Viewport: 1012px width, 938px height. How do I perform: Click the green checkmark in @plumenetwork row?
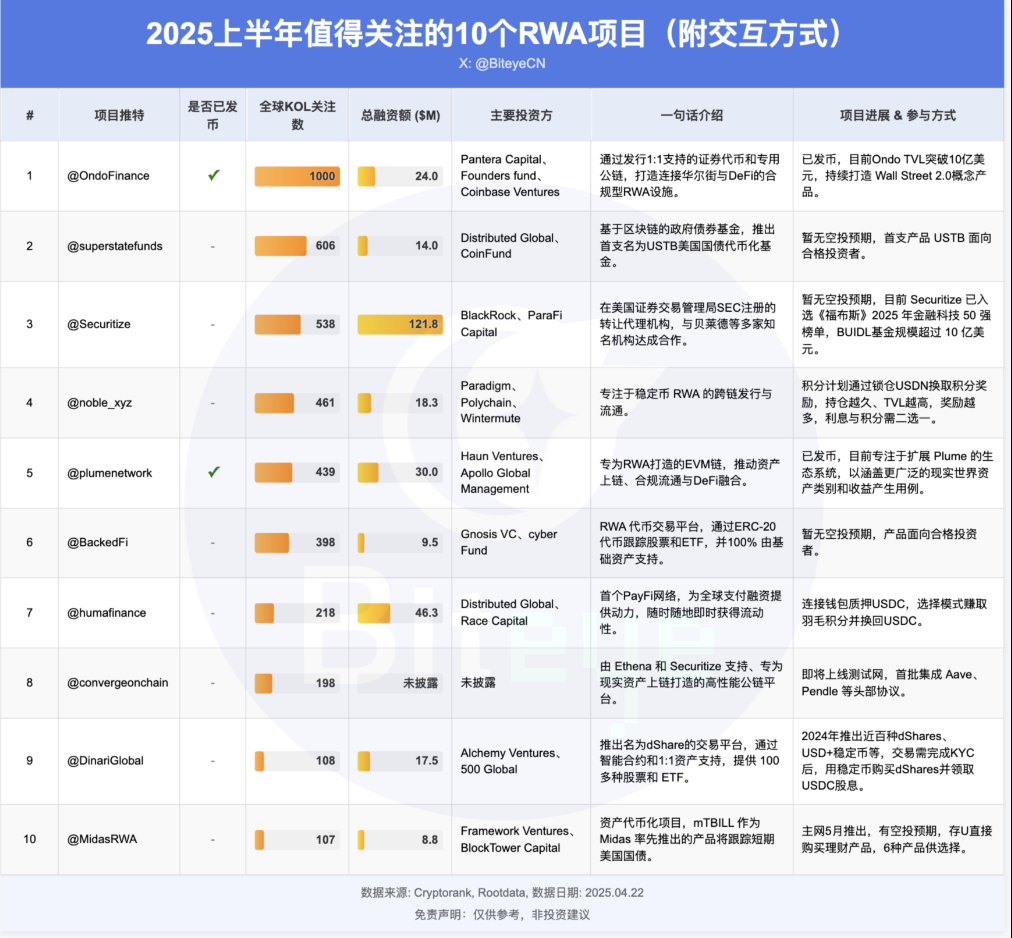pyautogui.click(x=214, y=472)
